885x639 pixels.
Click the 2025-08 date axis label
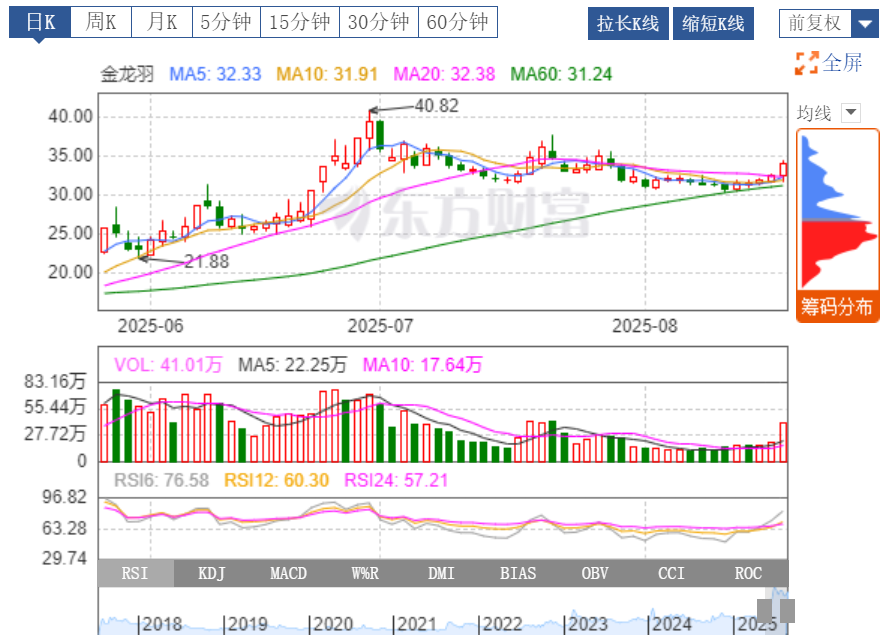(645, 326)
